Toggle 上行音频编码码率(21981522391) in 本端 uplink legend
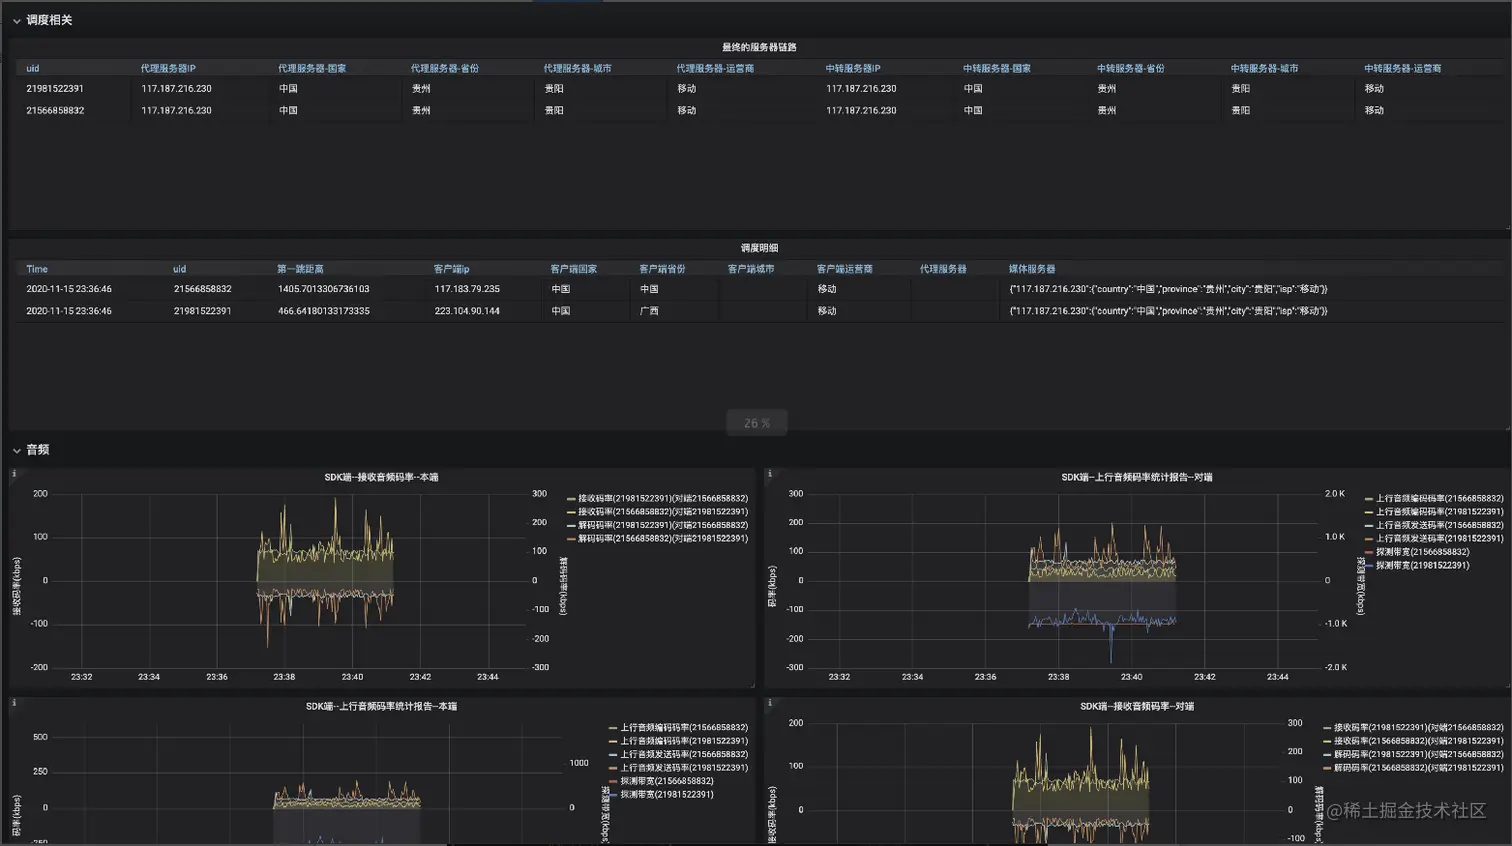The image size is (1512, 846). pyautogui.click(x=684, y=741)
